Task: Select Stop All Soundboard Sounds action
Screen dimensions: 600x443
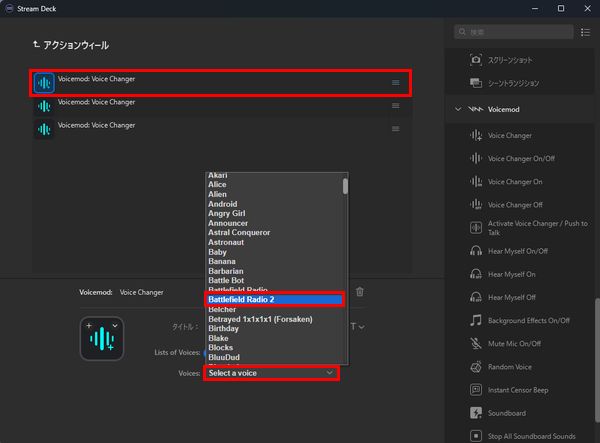Action: pos(531,436)
